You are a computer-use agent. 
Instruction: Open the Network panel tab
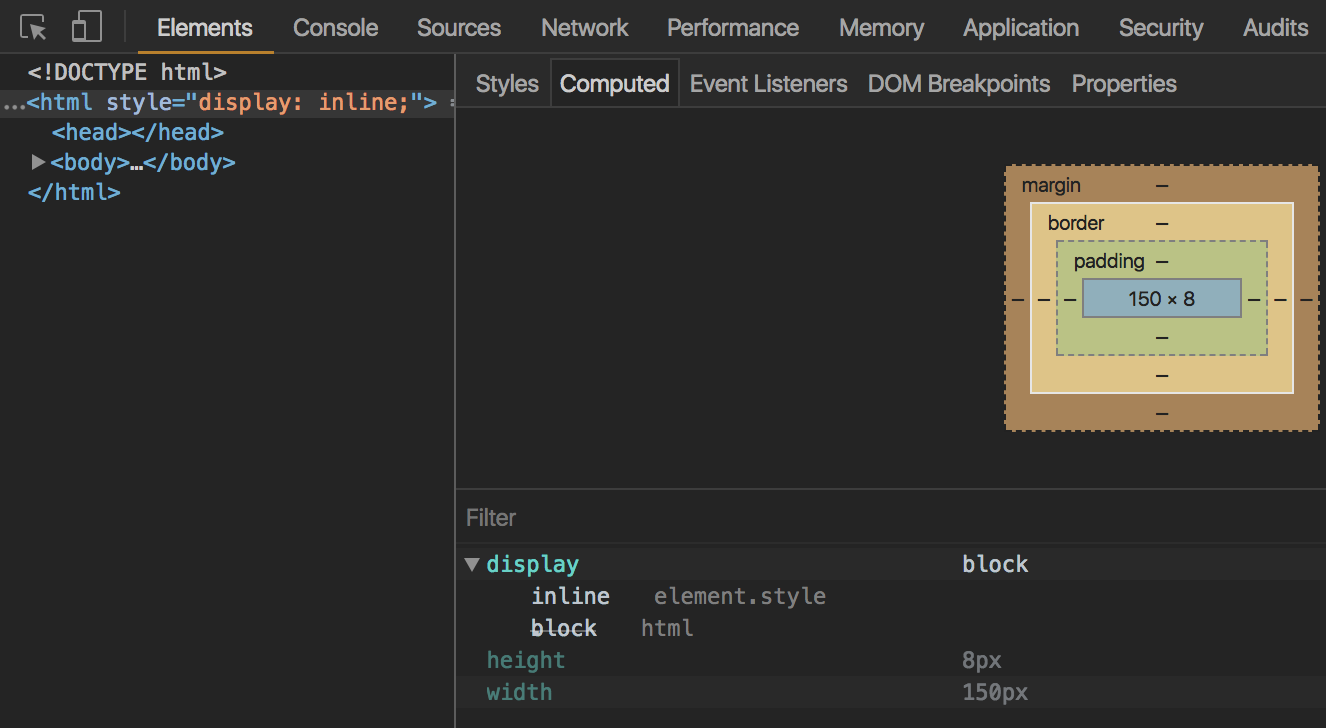click(x=584, y=28)
